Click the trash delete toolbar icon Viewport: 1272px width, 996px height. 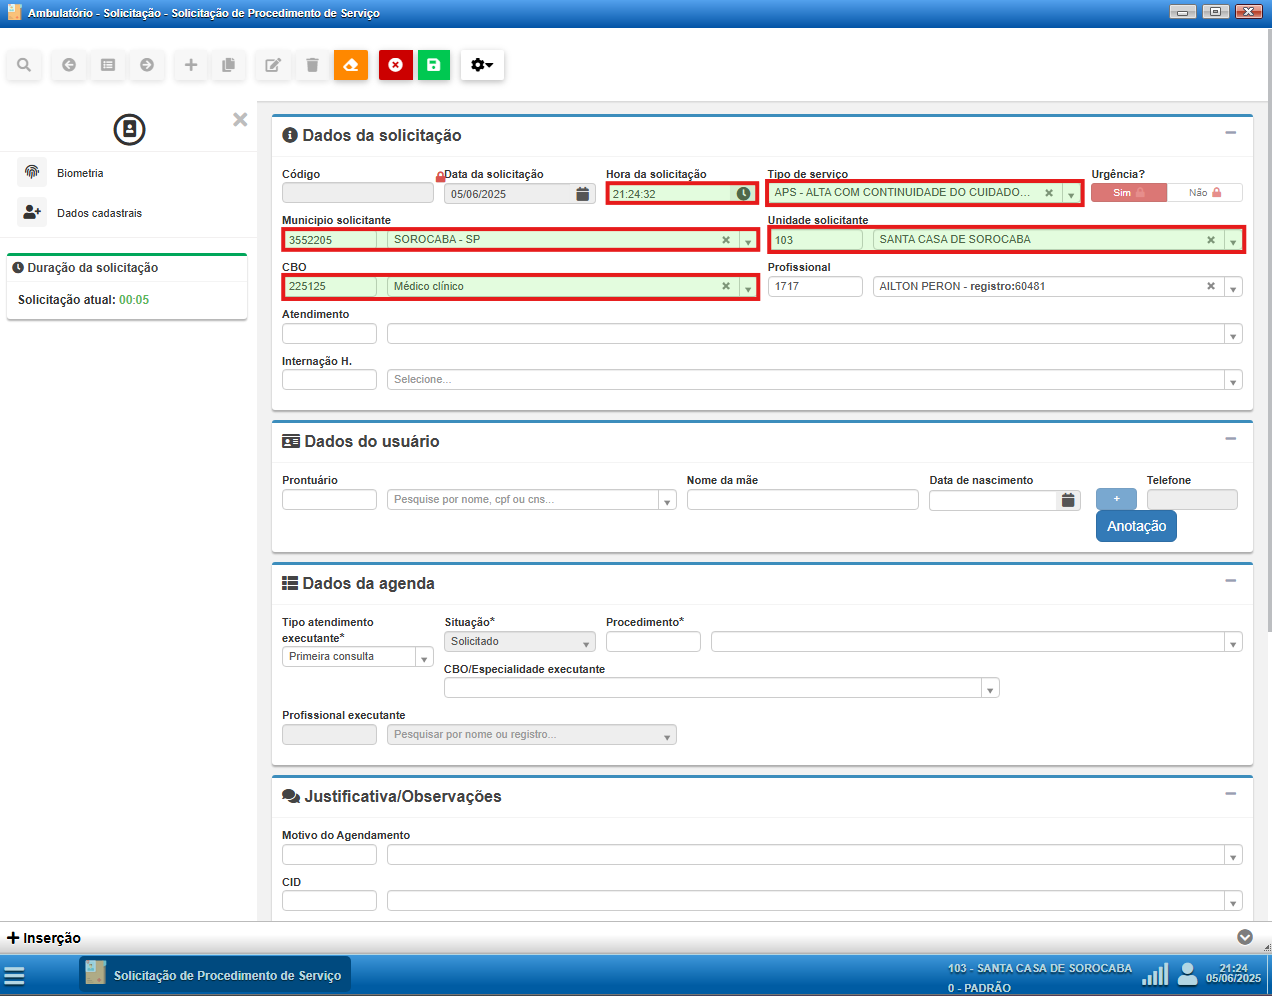pos(312,65)
